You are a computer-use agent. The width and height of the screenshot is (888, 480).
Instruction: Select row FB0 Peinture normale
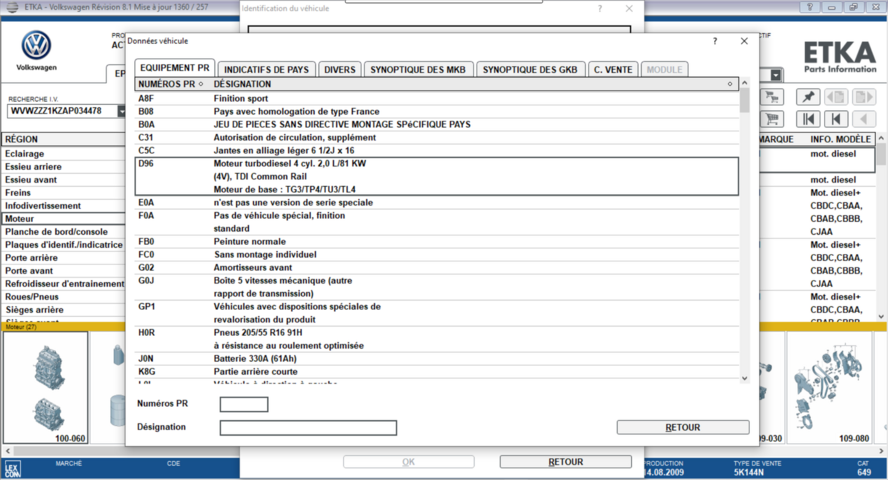[437, 242]
